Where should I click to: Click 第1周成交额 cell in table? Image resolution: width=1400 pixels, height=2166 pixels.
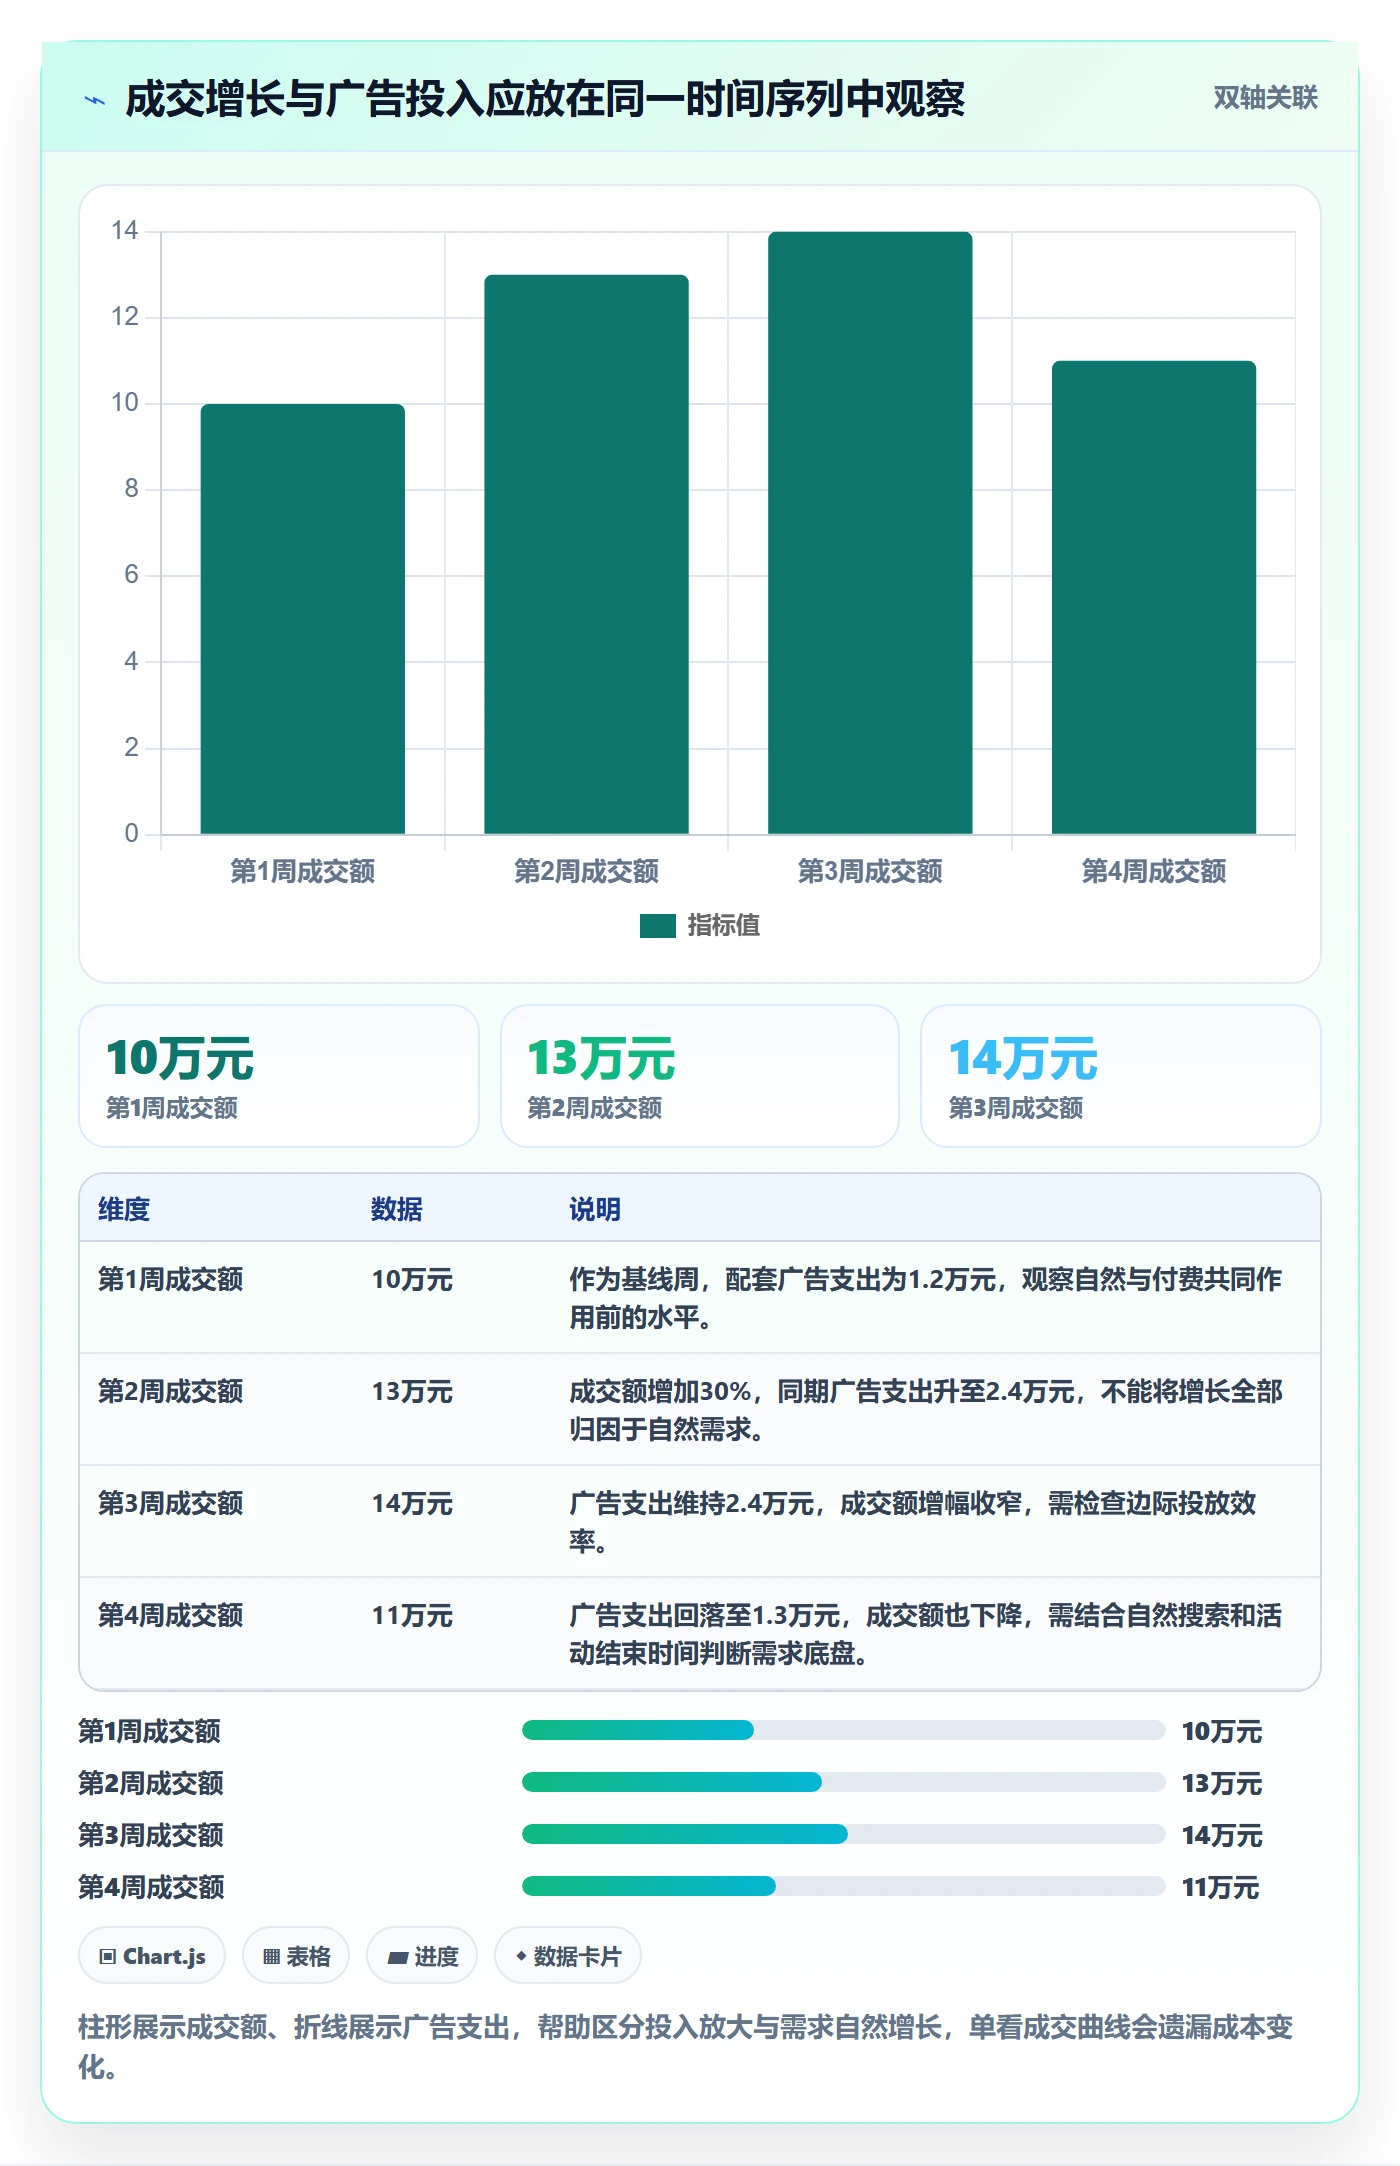tap(171, 1279)
